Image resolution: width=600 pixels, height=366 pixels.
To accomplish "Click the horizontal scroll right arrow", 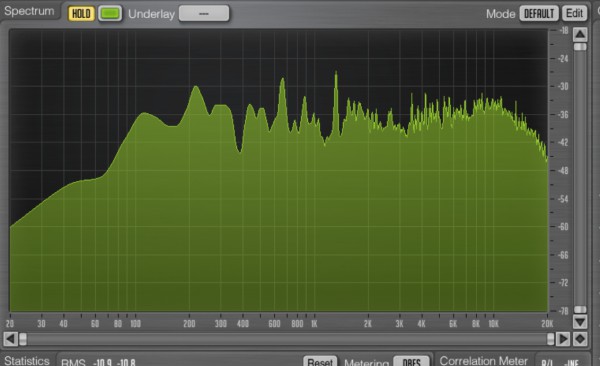I will coord(563,339).
